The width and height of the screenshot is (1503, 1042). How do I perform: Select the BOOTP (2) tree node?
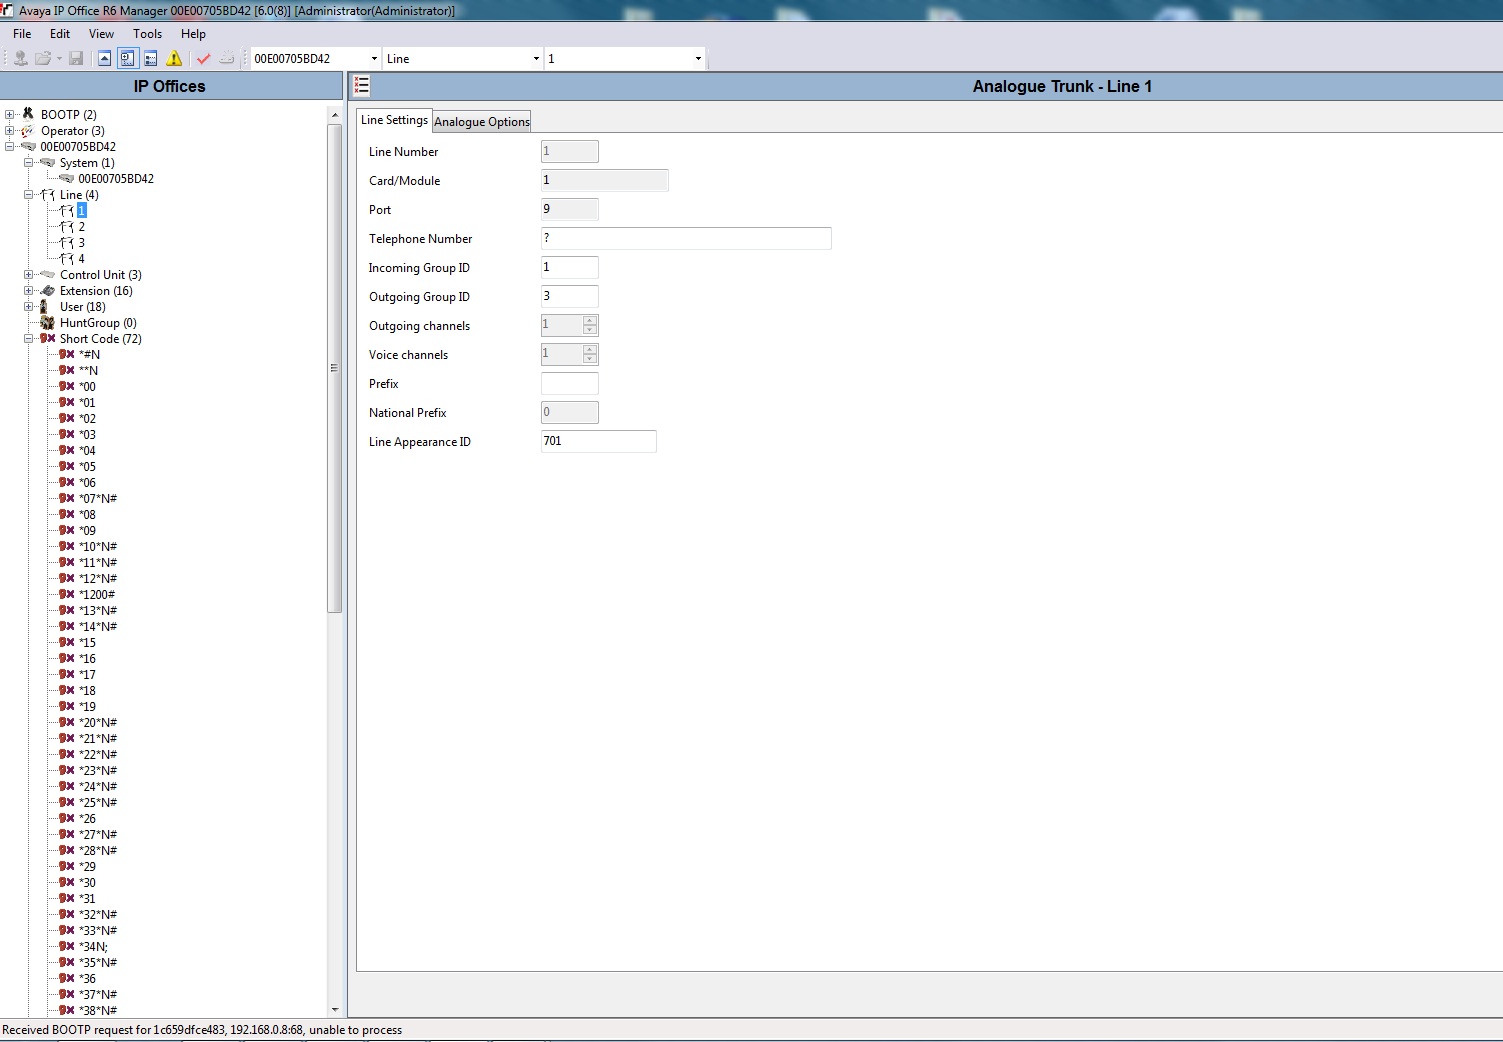68,115
